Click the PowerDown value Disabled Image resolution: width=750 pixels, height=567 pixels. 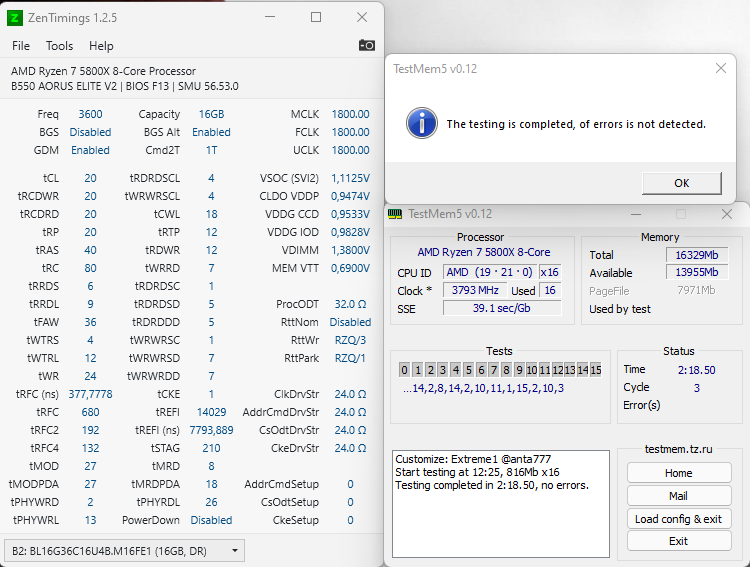coord(211,520)
